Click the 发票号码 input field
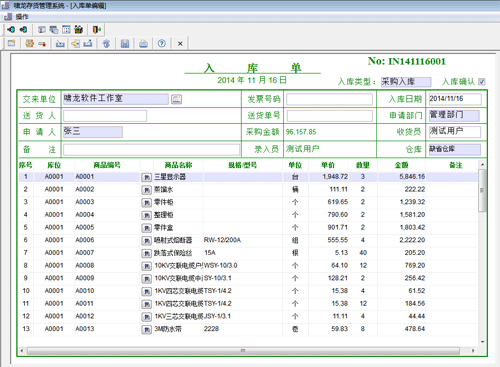 tap(329, 99)
